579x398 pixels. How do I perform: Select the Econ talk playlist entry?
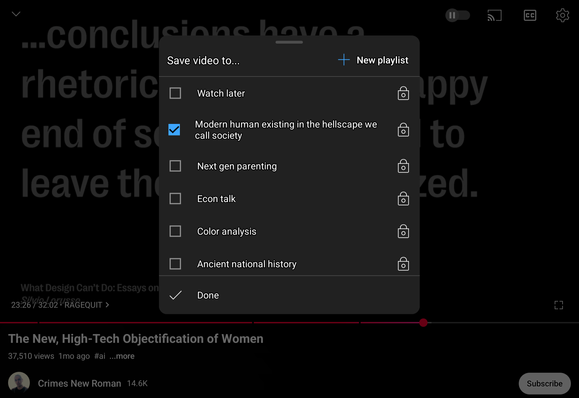point(289,199)
